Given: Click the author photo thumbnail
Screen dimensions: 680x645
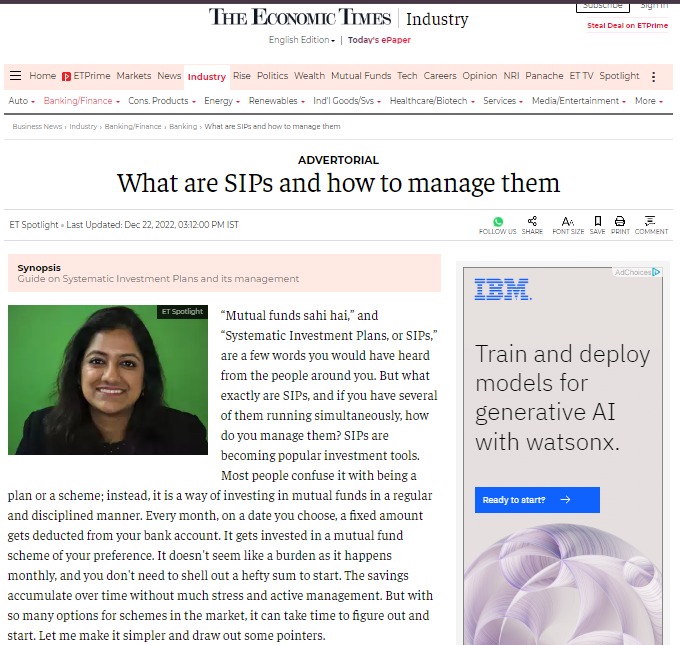Looking at the screenshot, I should [x=109, y=380].
